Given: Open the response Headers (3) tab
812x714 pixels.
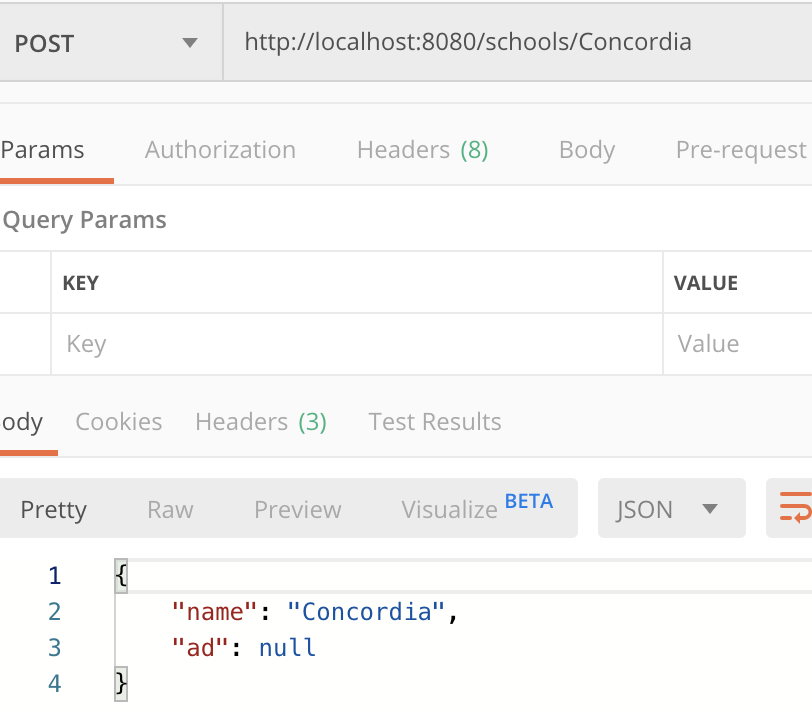Looking at the screenshot, I should click(x=261, y=422).
